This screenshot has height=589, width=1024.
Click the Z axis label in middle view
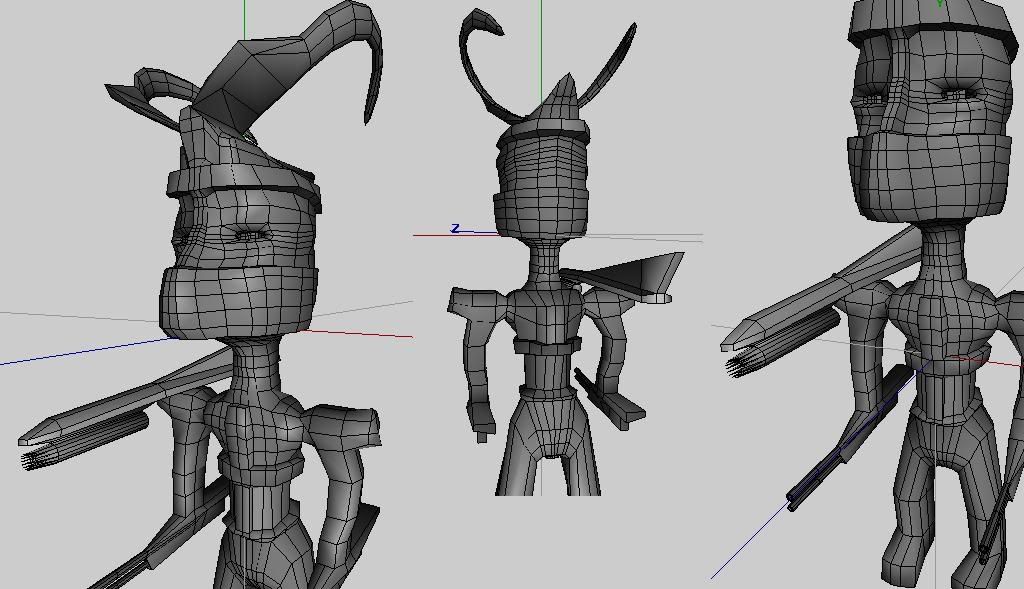pyautogui.click(x=455, y=229)
